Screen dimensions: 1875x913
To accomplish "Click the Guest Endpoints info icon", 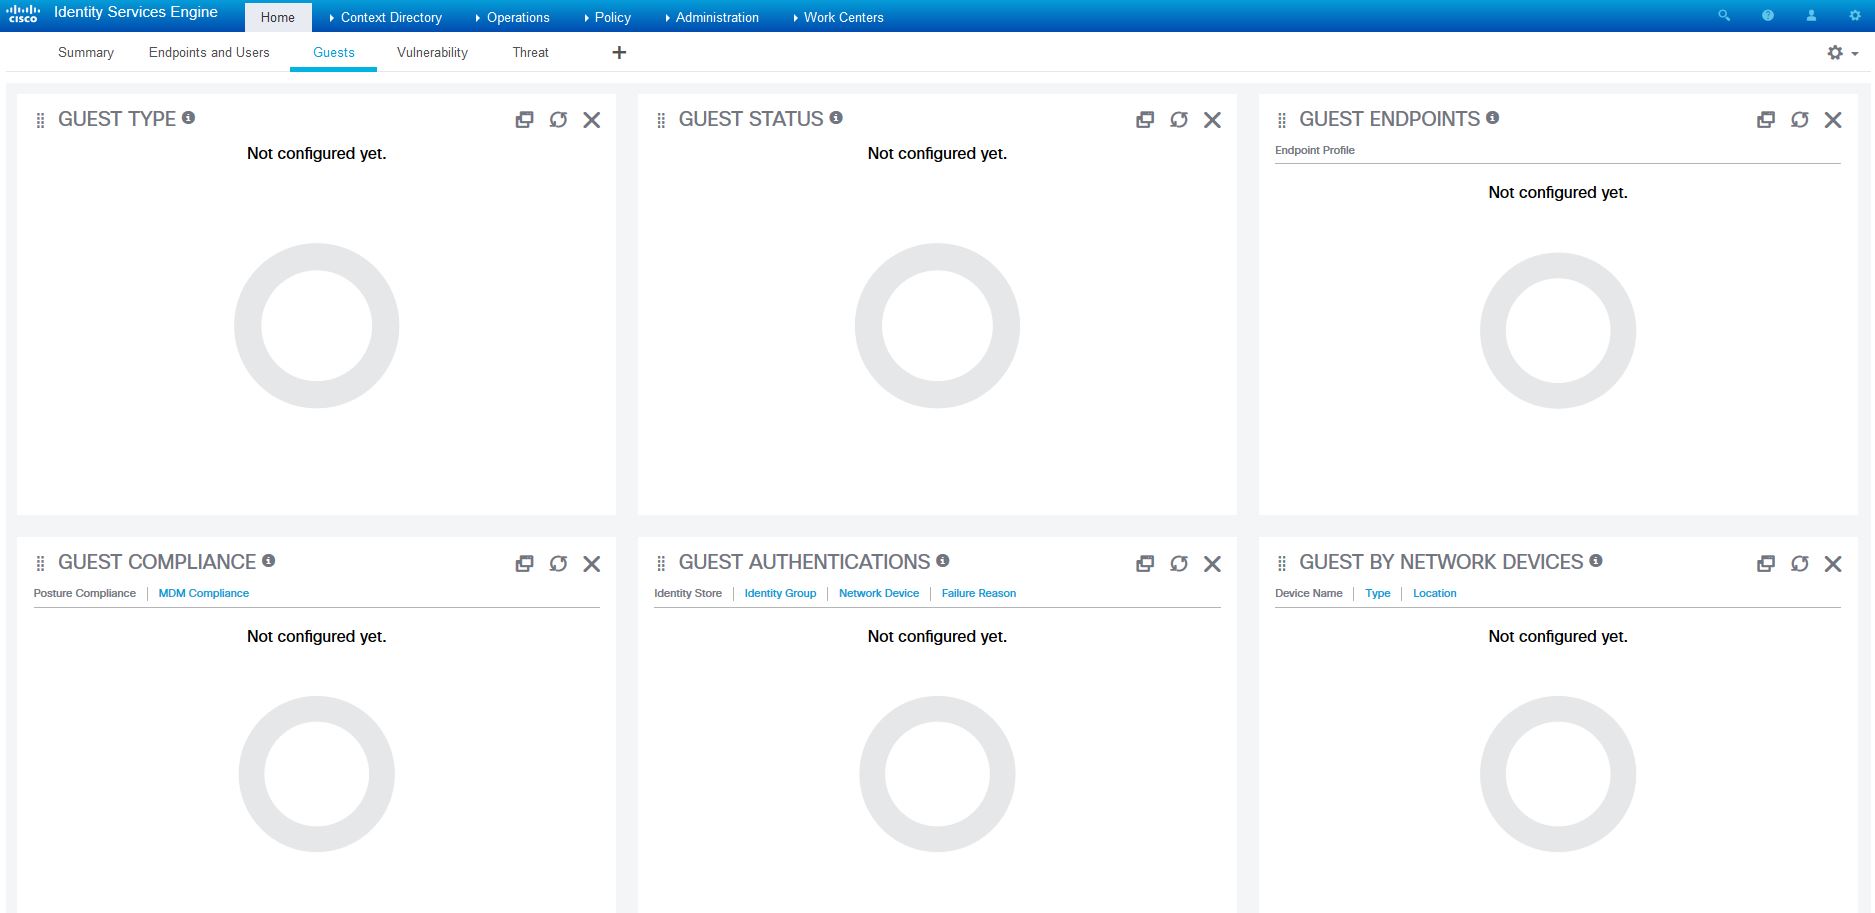I will [x=1492, y=117].
